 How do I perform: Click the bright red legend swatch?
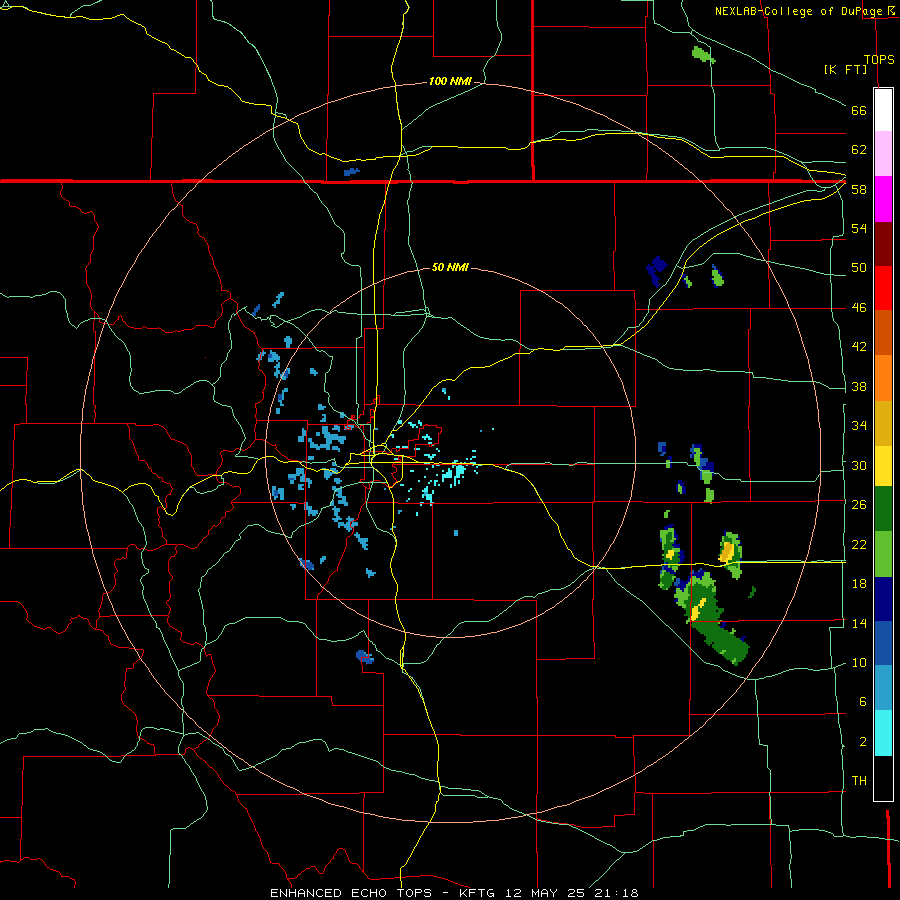(x=883, y=288)
